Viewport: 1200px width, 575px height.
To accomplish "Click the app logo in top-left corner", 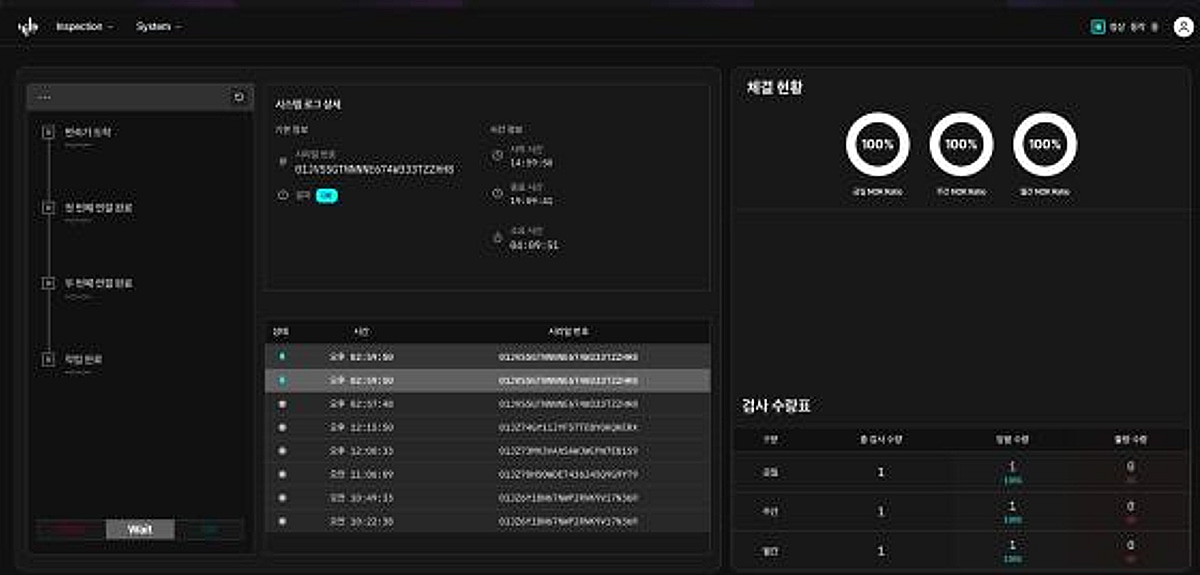I will tap(28, 27).
